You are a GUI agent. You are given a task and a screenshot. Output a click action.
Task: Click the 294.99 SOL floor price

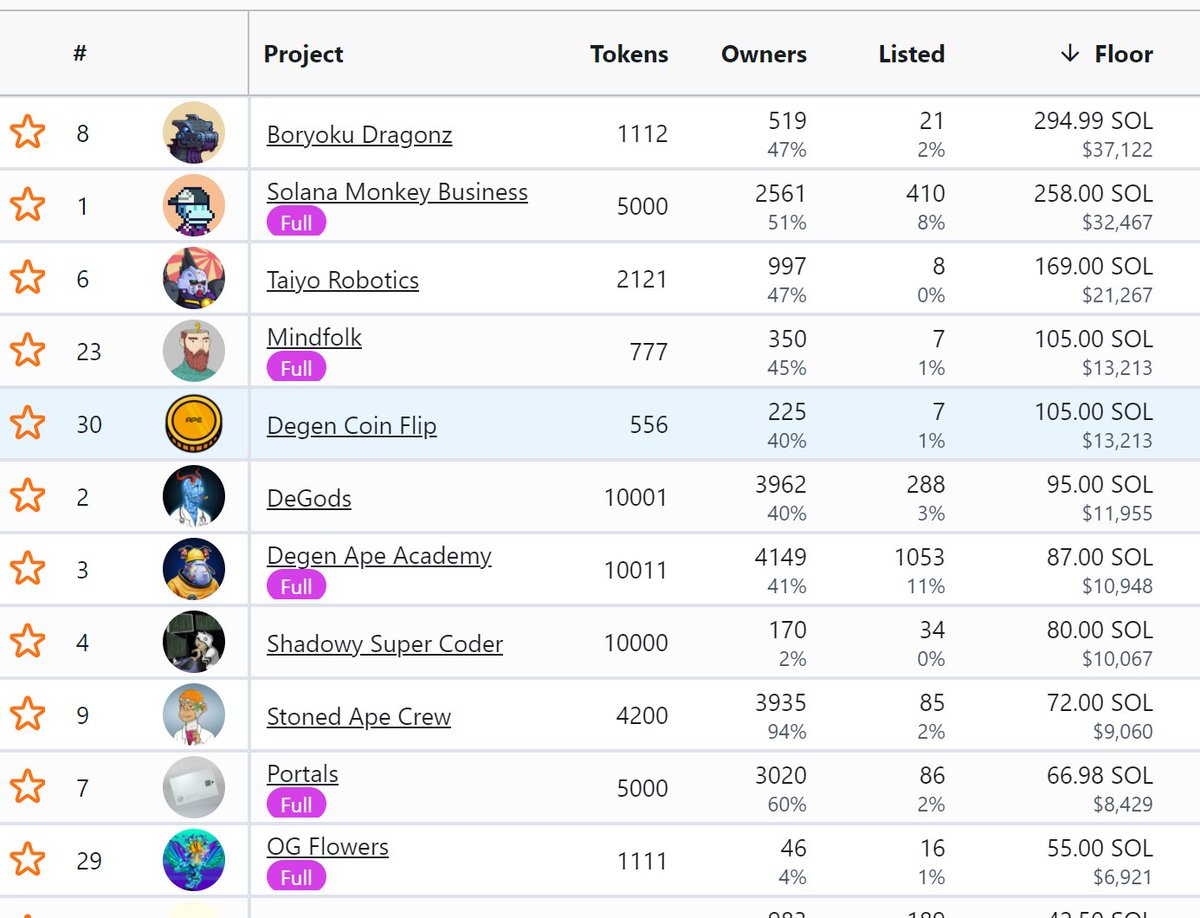[1093, 121]
